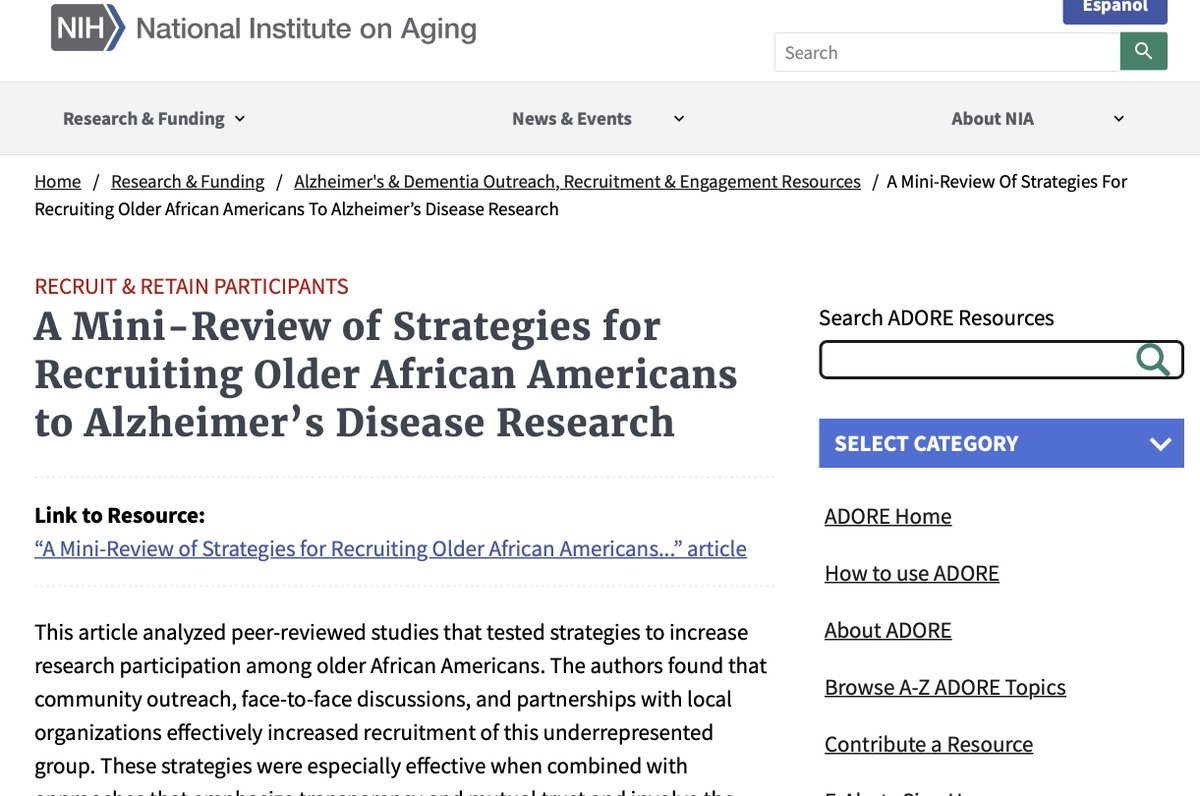Screen dimensions: 1200x796
Task: Open the Home breadcrumb link
Action: [x=57, y=181]
